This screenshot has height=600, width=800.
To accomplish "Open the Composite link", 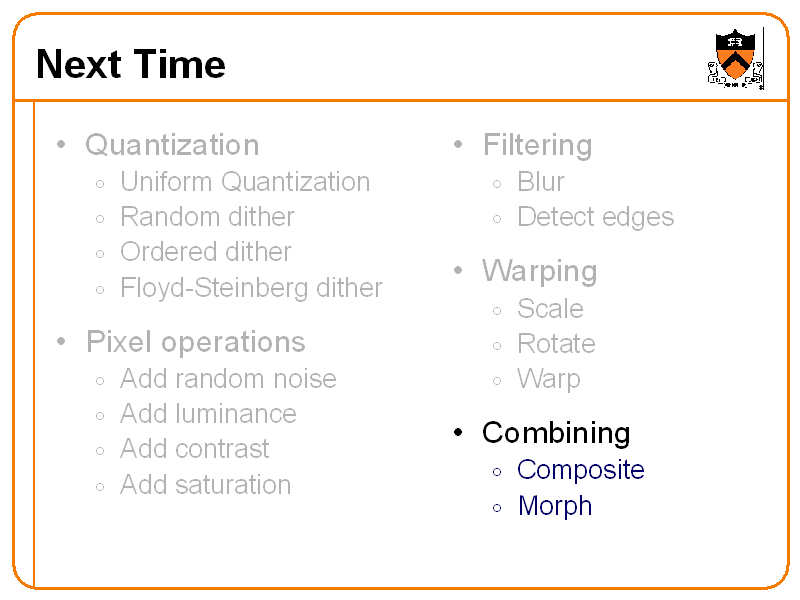I will (x=581, y=470).
